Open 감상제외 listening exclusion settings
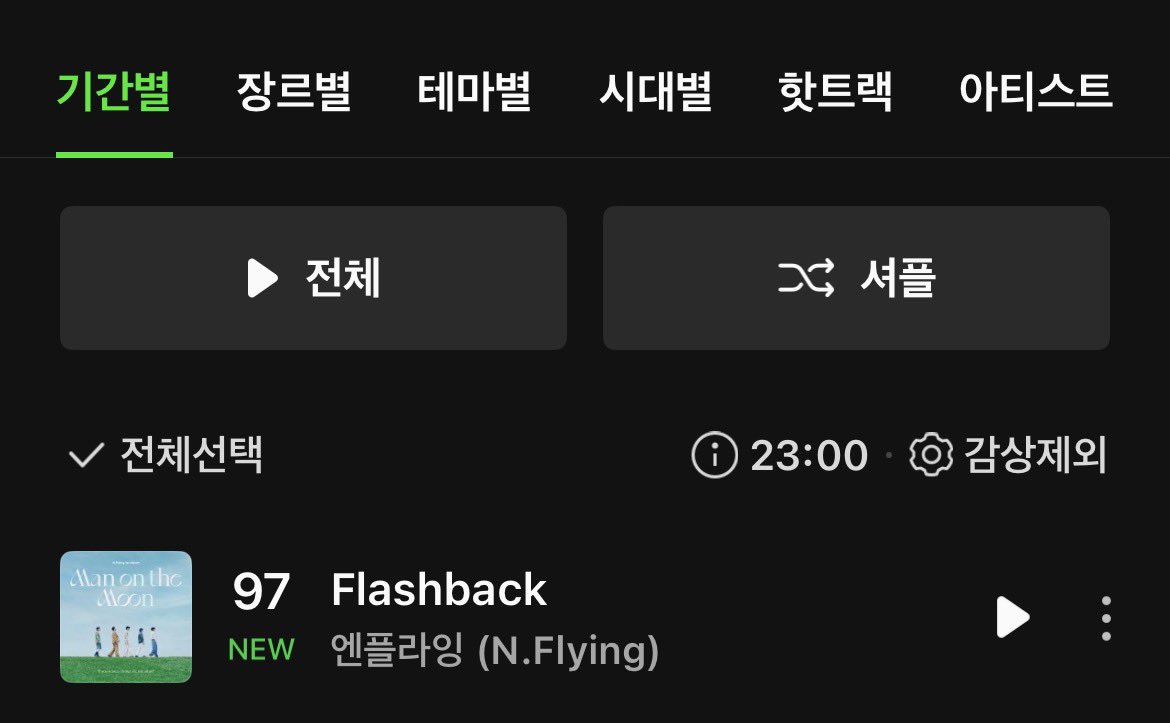Screen dimensions: 1170x723 [1035, 454]
